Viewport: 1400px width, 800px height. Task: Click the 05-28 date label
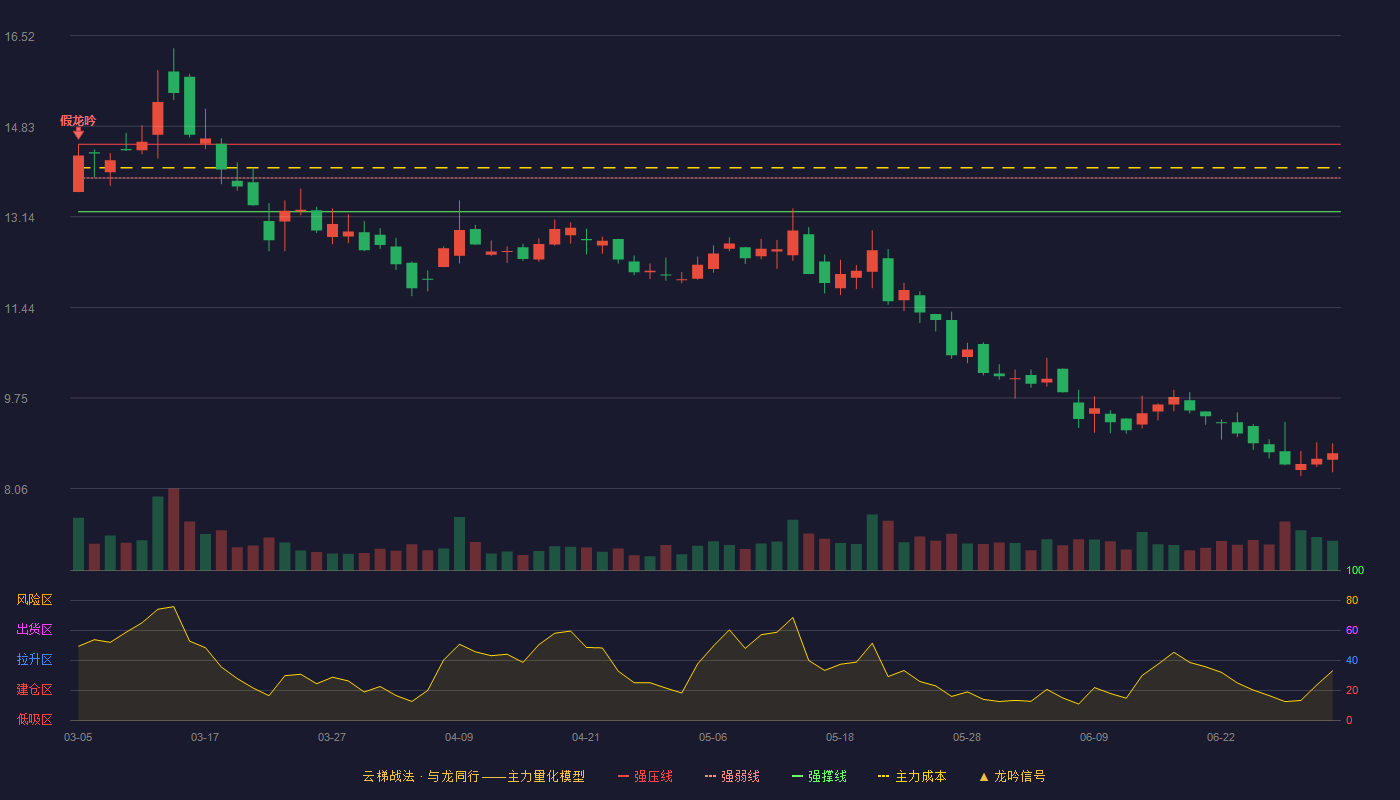coord(967,737)
